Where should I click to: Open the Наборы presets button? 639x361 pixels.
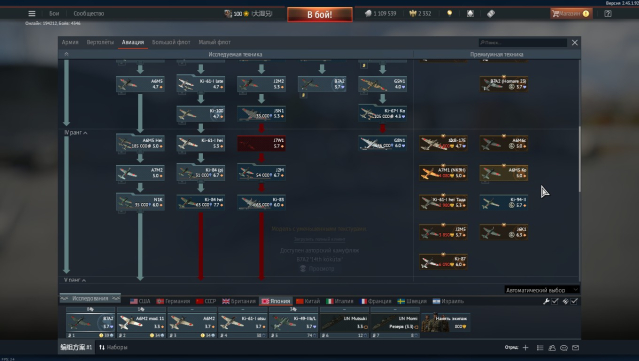tap(113, 347)
